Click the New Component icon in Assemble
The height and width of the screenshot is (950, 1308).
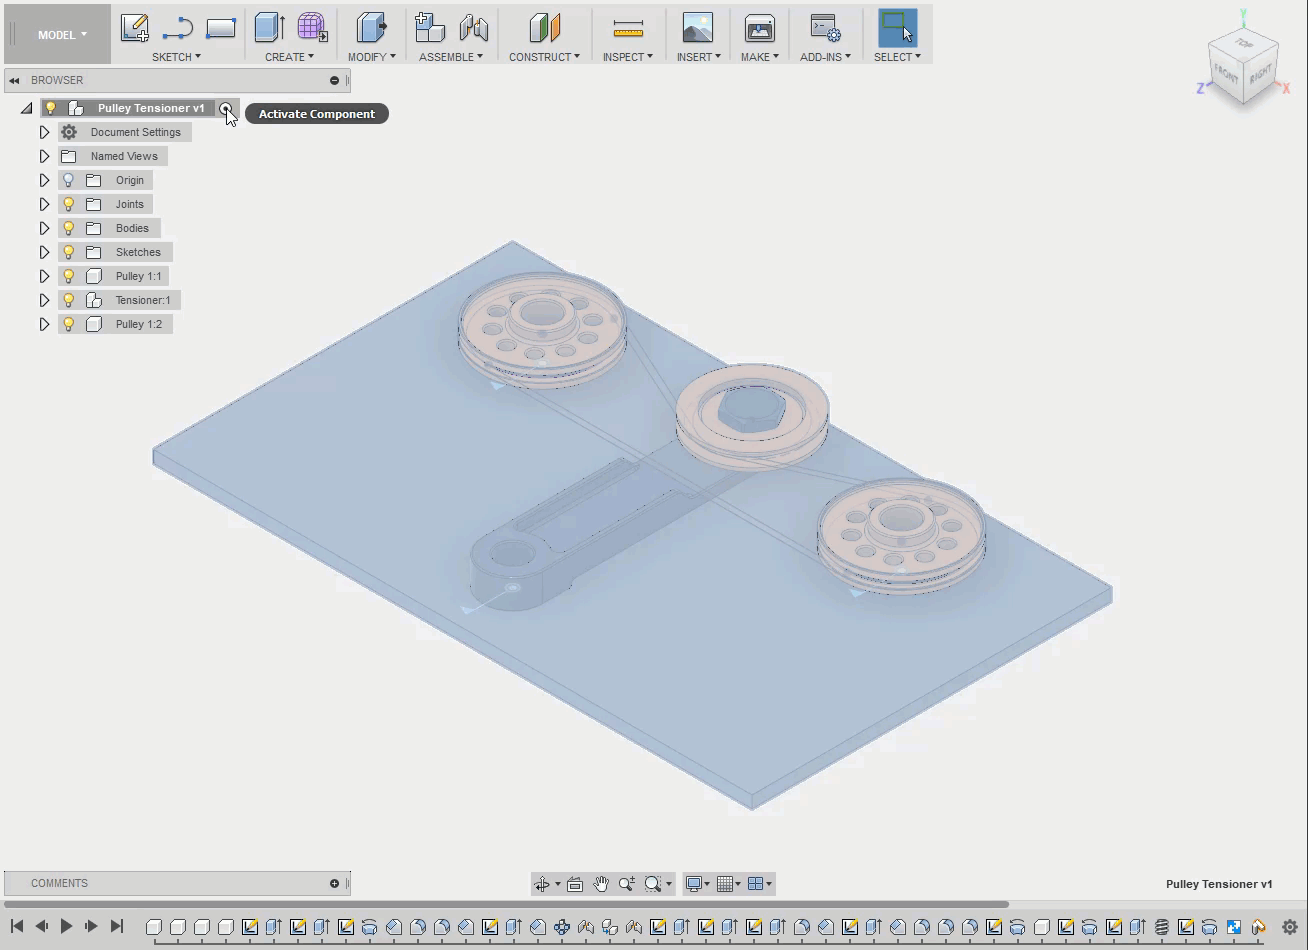click(x=429, y=28)
